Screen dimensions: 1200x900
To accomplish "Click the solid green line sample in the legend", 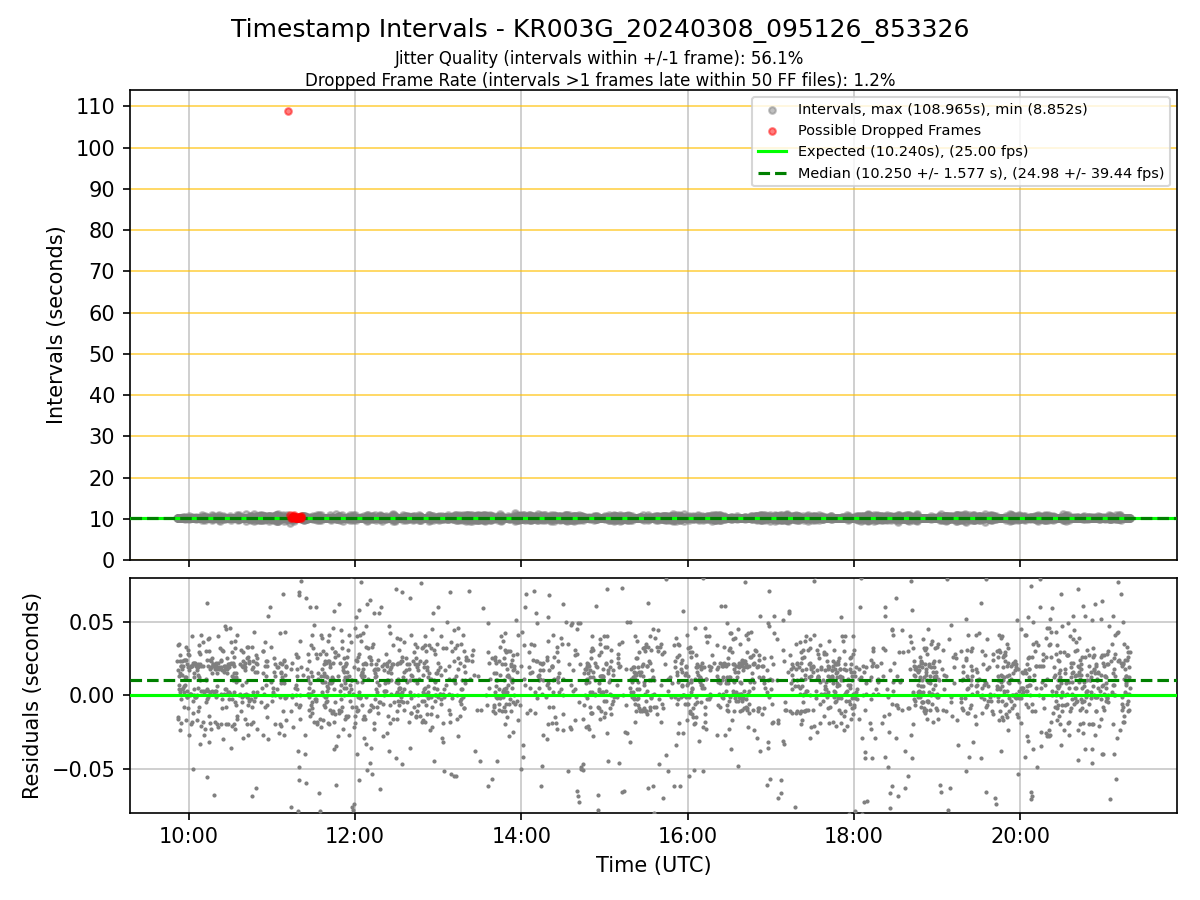I will pos(772,152).
